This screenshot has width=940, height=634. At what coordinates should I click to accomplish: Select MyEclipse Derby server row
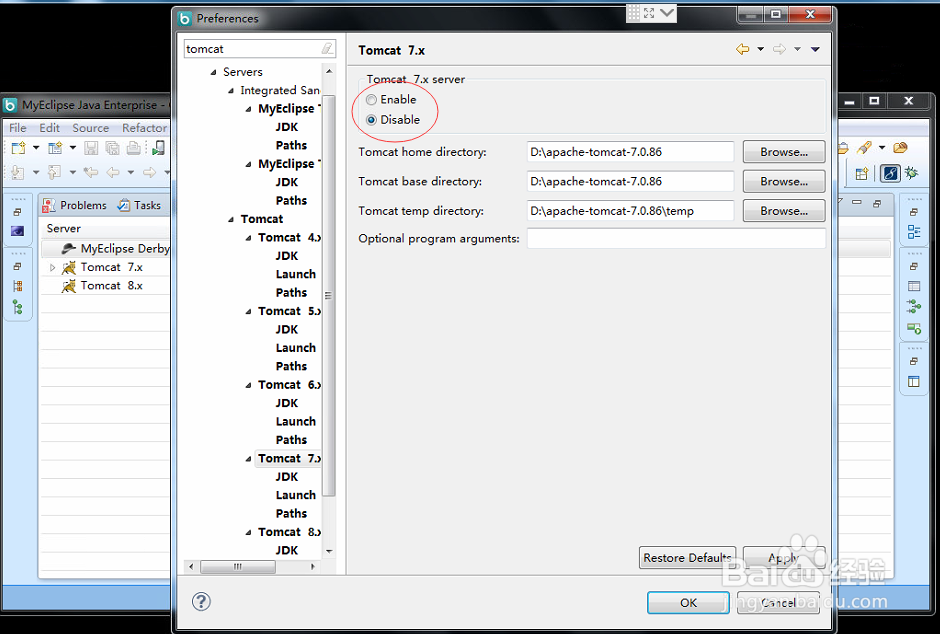click(106, 249)
